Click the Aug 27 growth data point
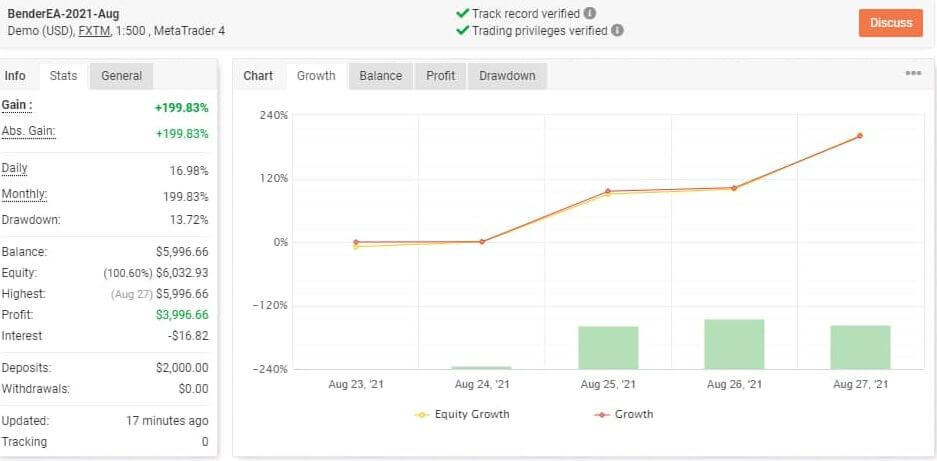Image resolution: width=937 pixels, height=461 pixels. 860,136
